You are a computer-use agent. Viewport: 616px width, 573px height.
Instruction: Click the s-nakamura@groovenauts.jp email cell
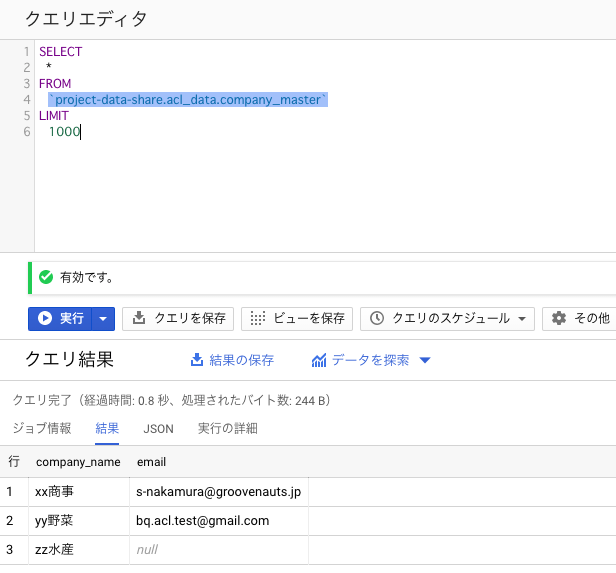pos(219,492)
